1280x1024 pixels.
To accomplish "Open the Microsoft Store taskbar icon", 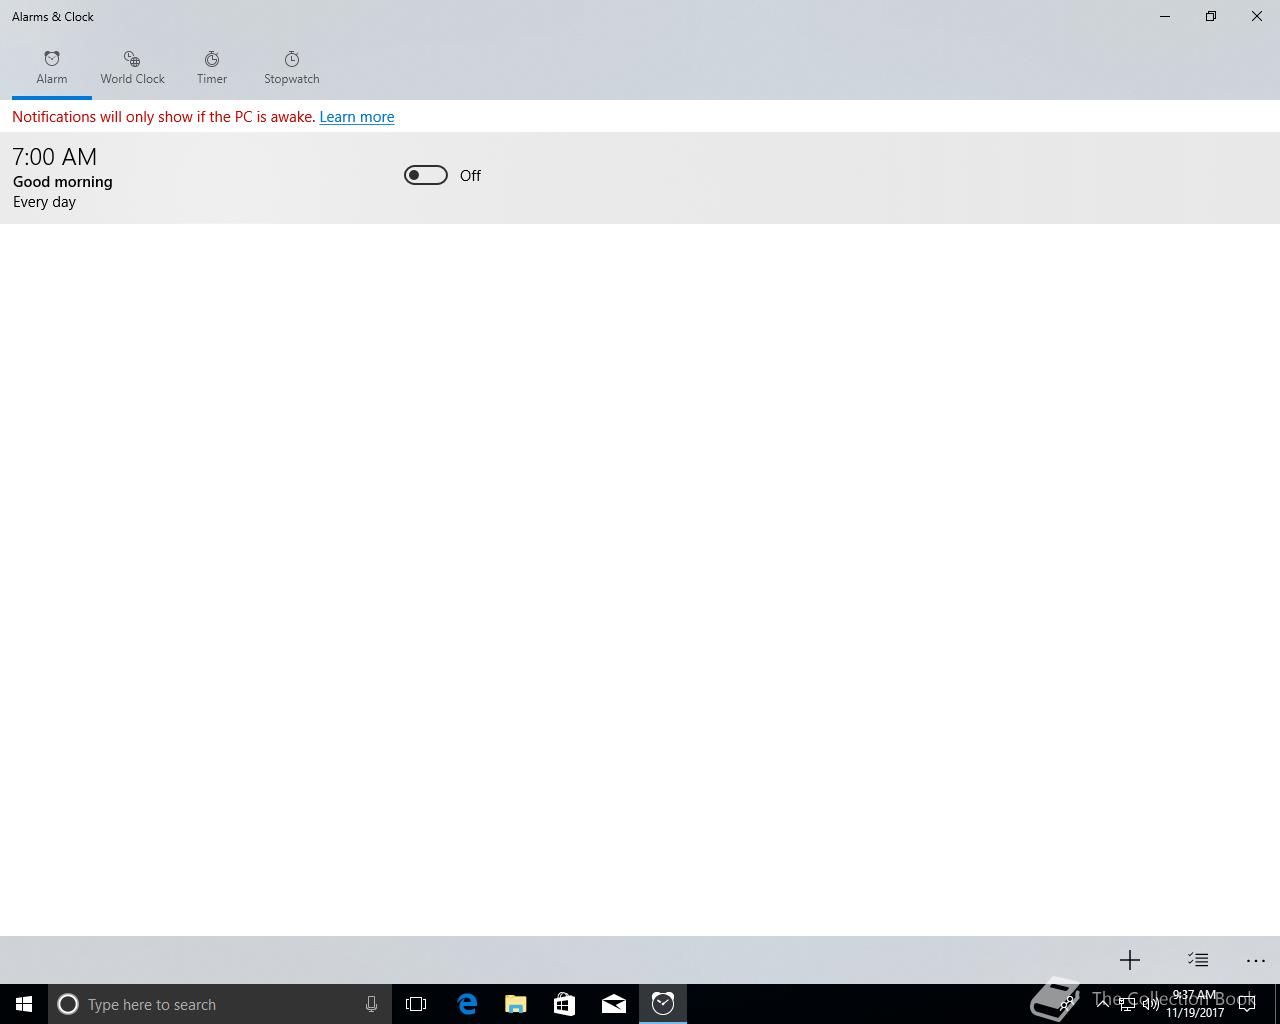I will tap(565, 1004).
